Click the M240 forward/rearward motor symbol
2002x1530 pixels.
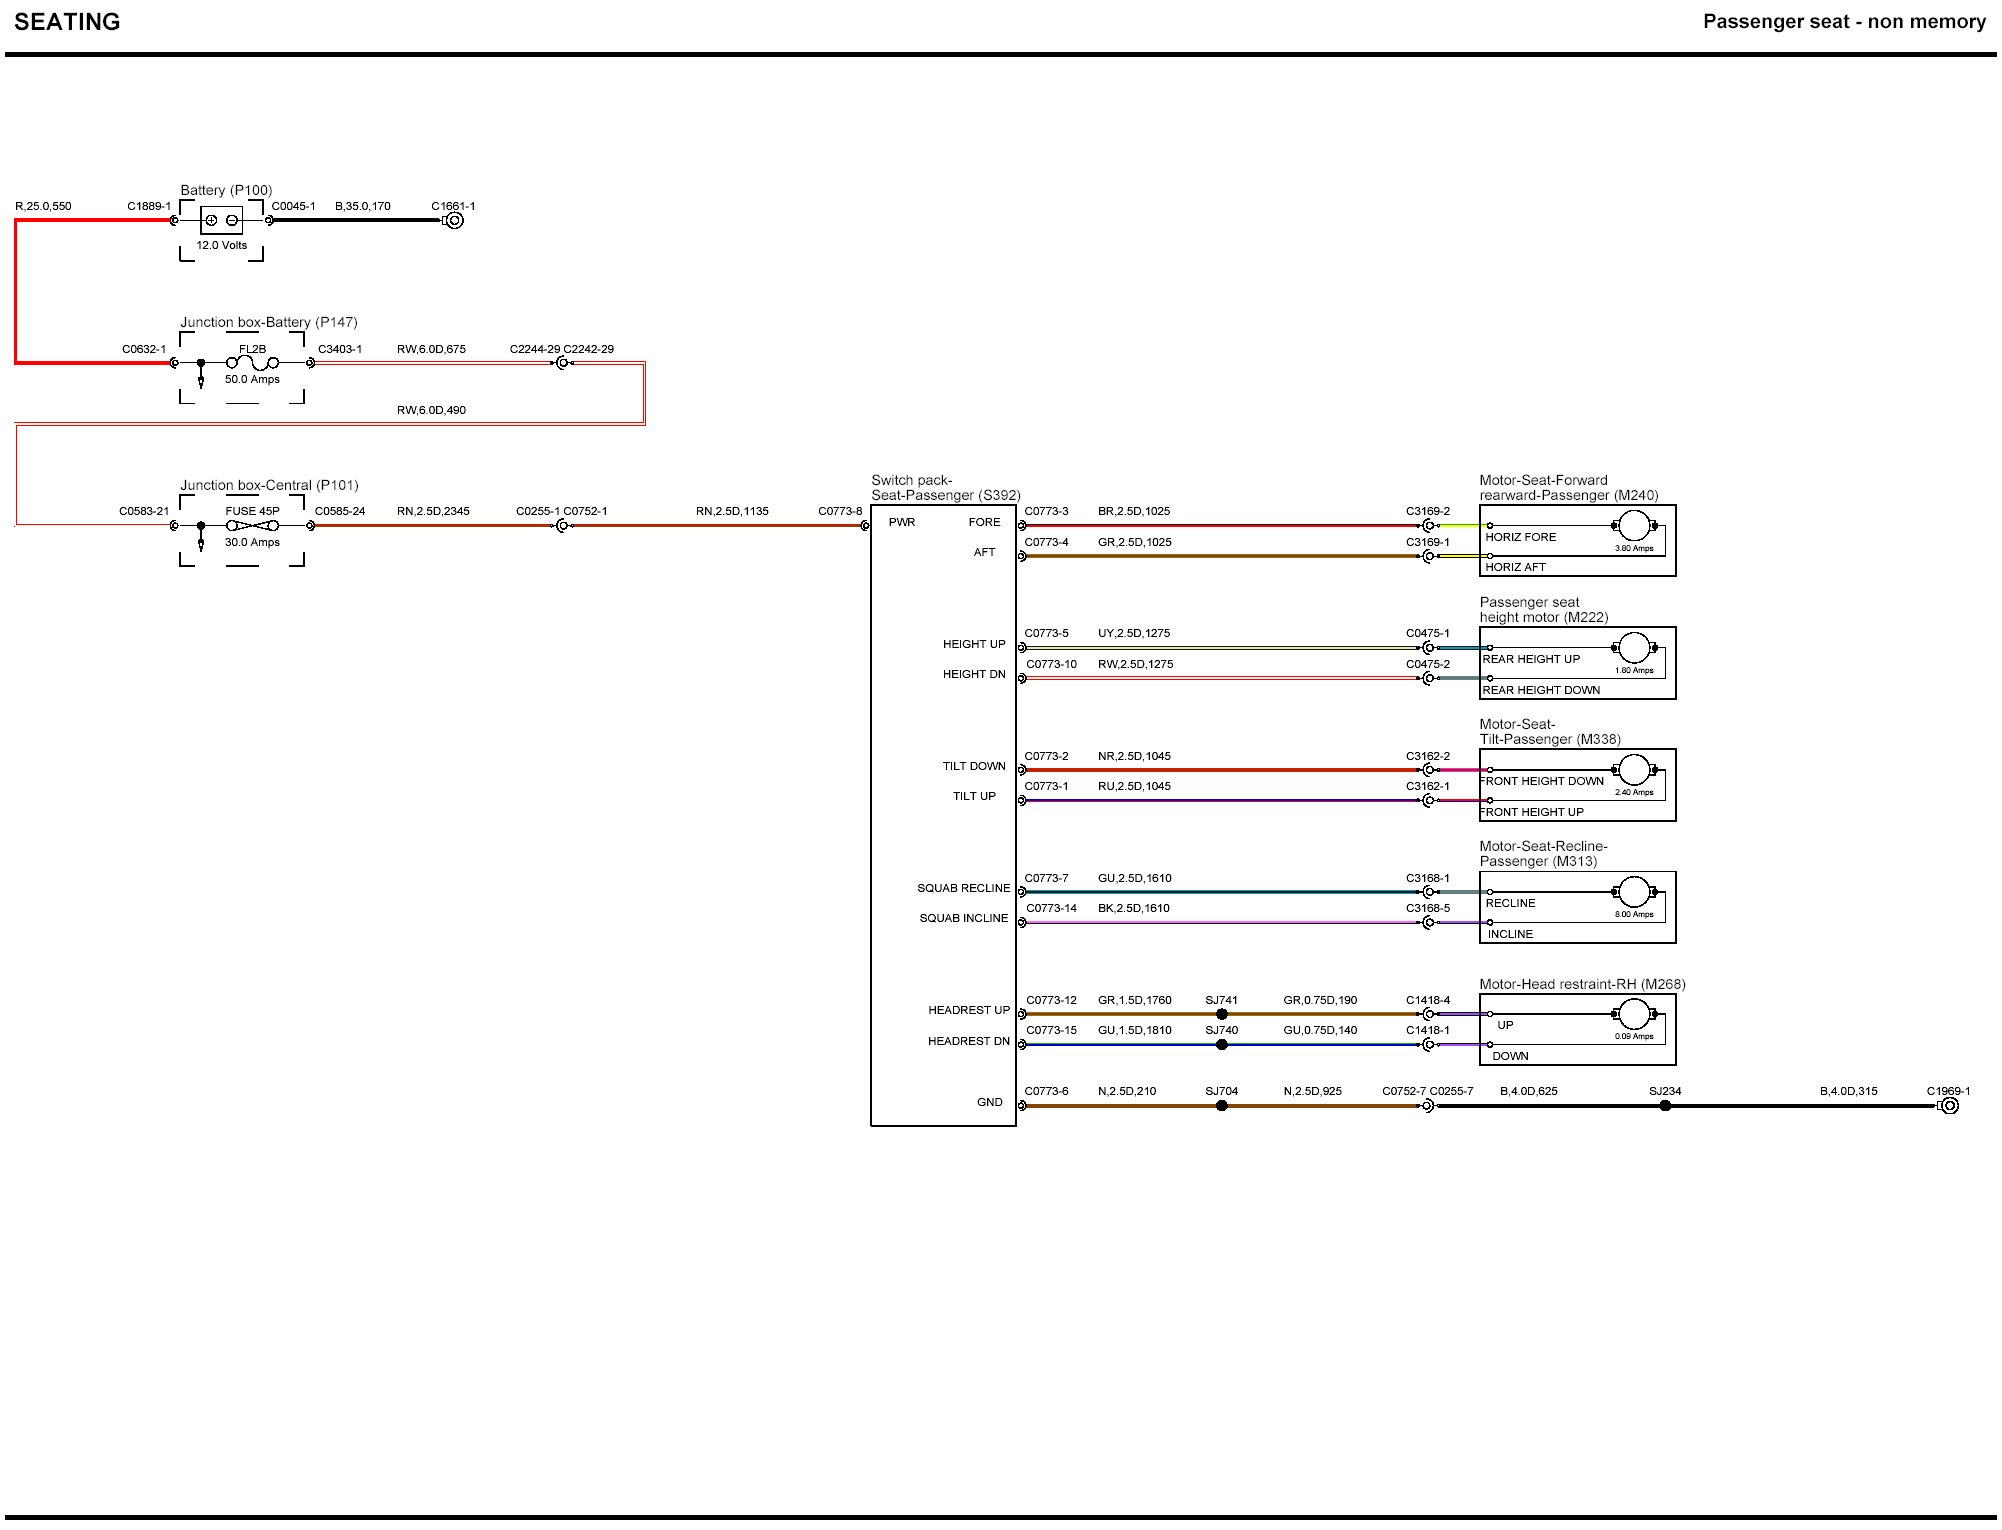click(1633, 525)
